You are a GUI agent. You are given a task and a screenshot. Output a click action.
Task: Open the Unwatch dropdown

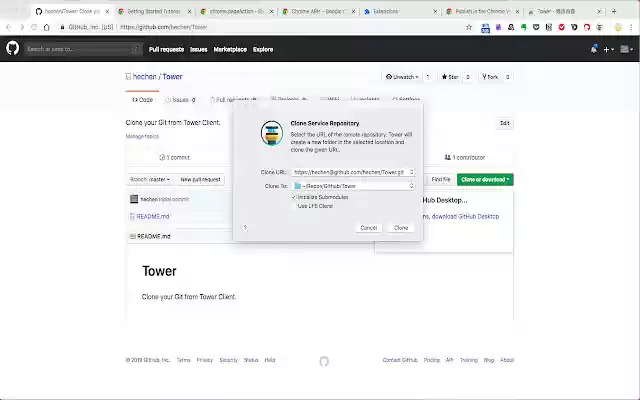click(402, 77)
